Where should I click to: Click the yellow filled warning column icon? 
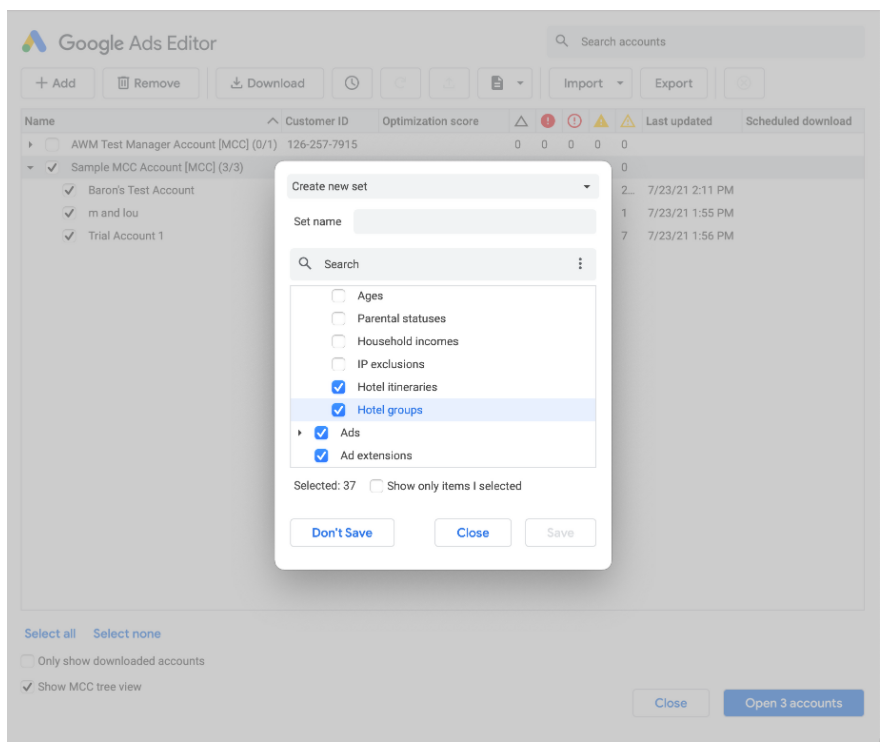[x=601, y=120]
